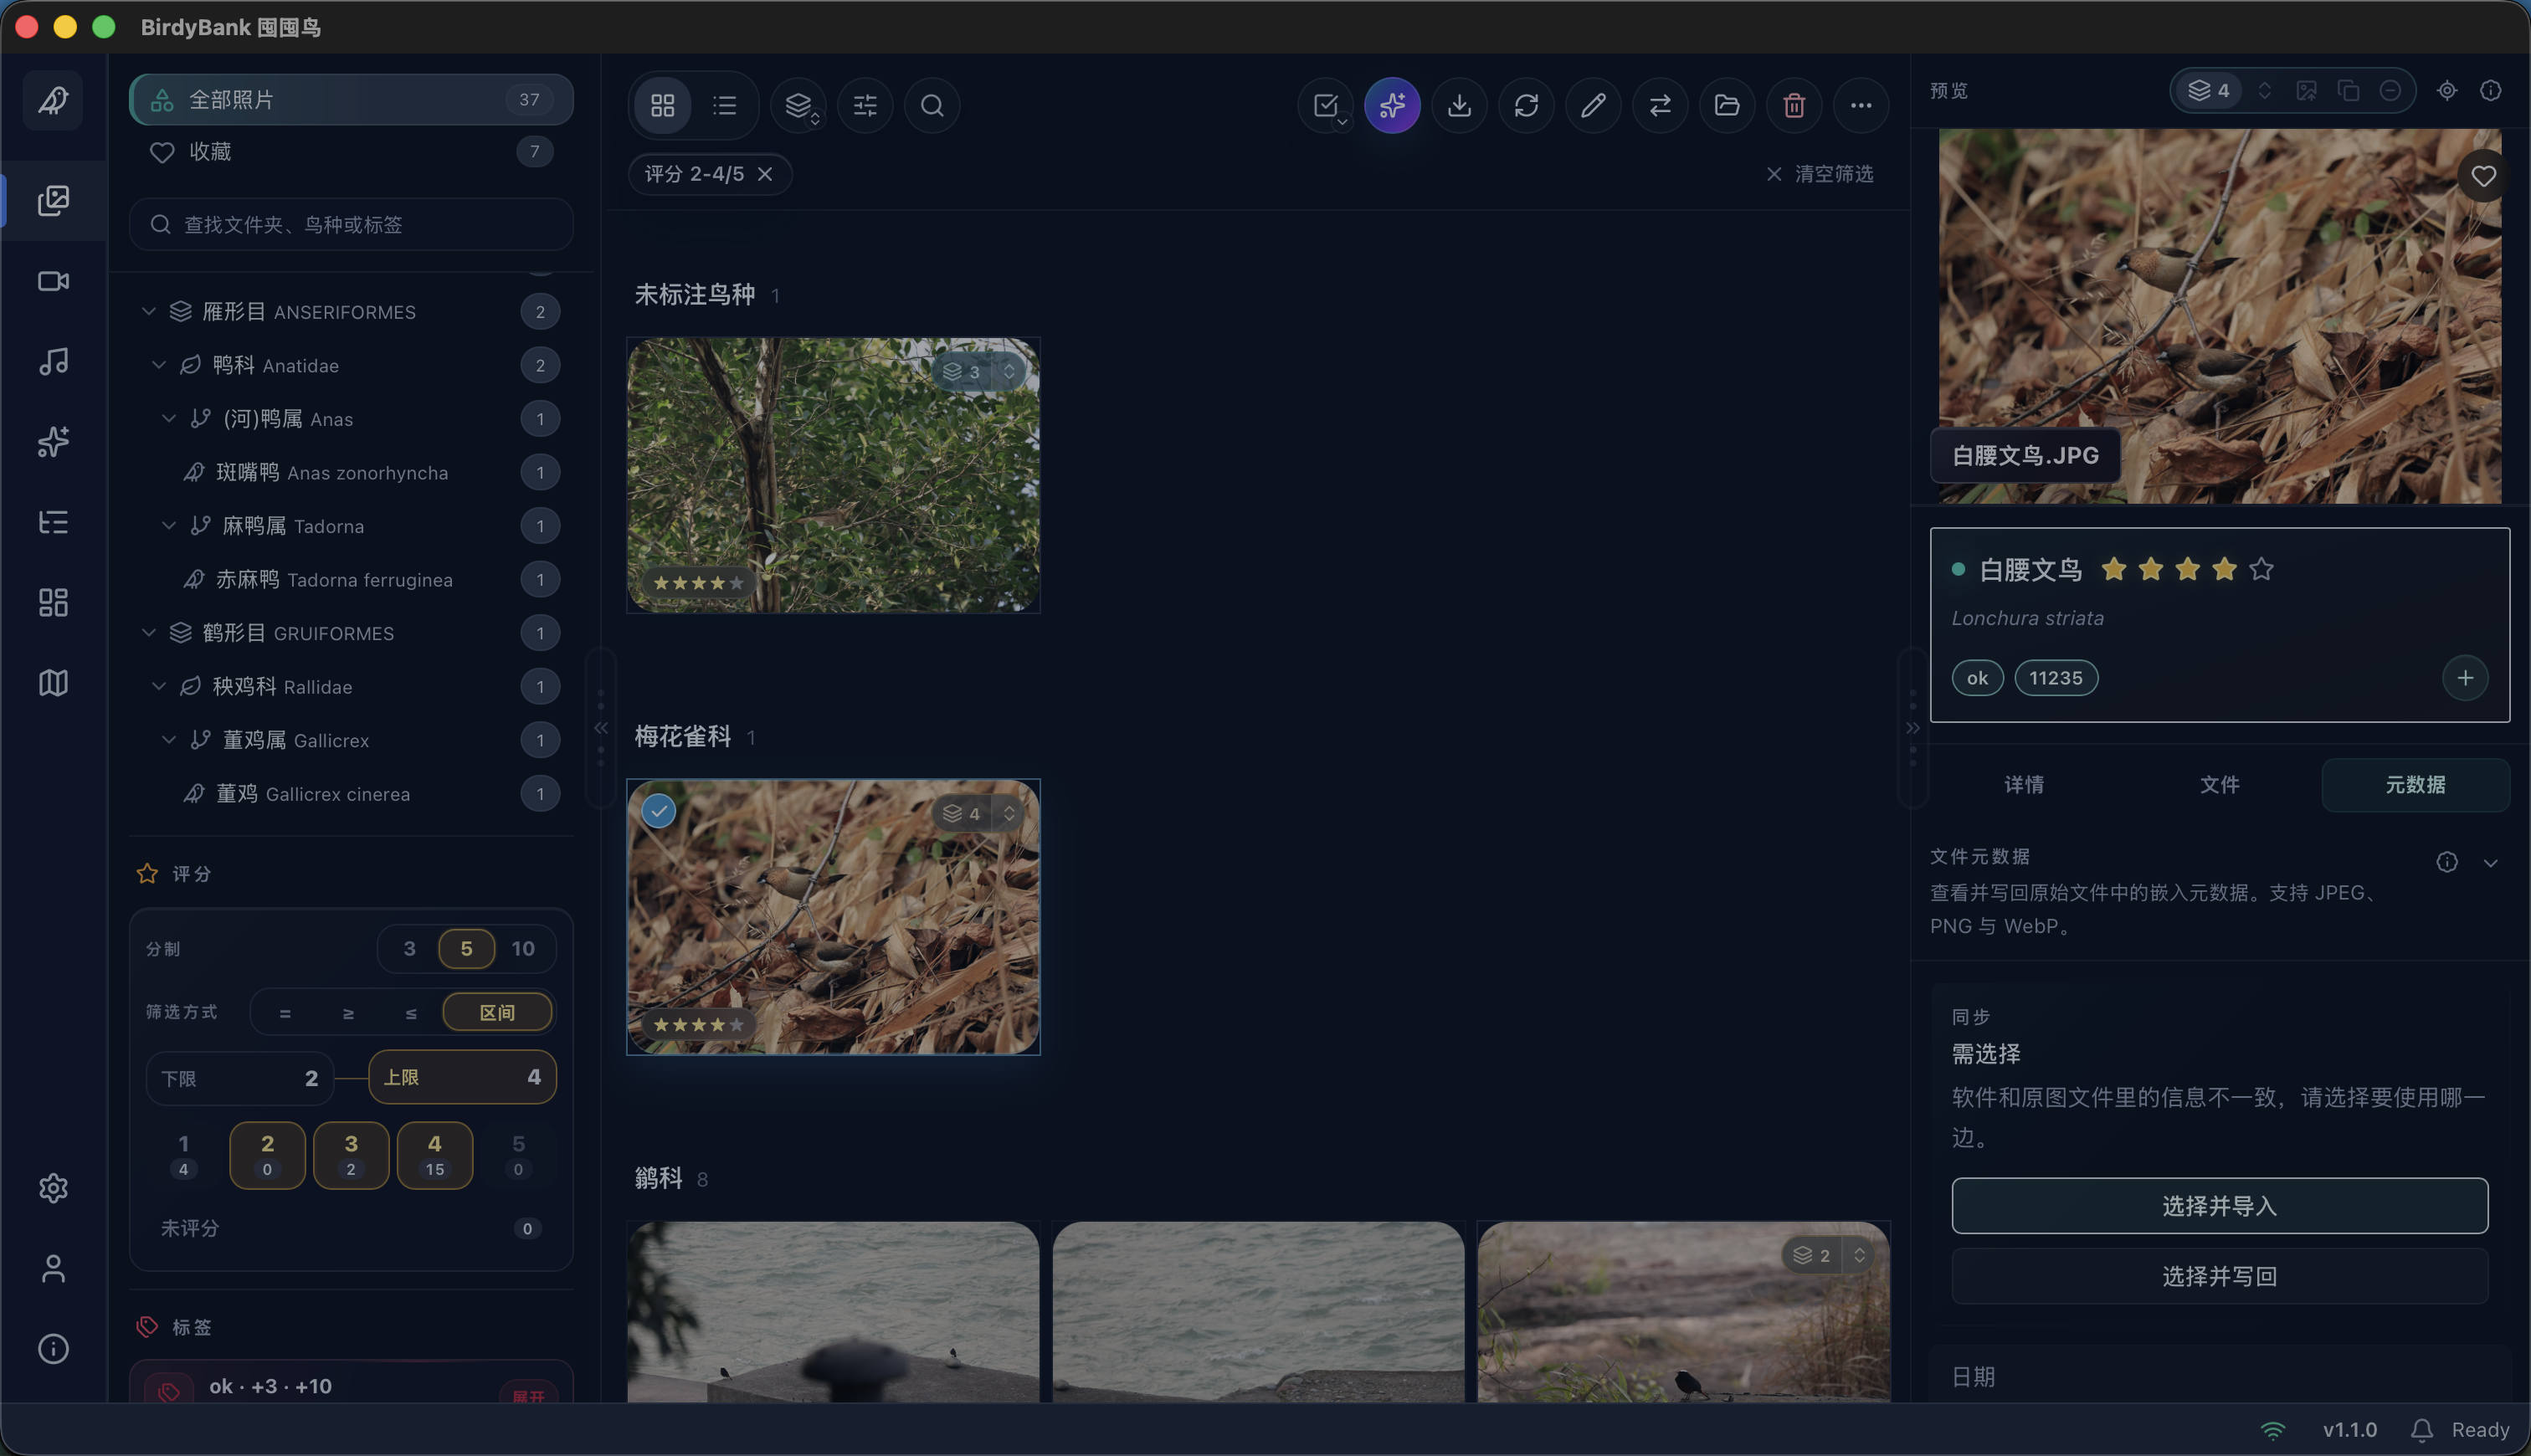The image size is (2531, 1456).
Task: Click the 上限 upper limit field
Action: [462, 1077]
